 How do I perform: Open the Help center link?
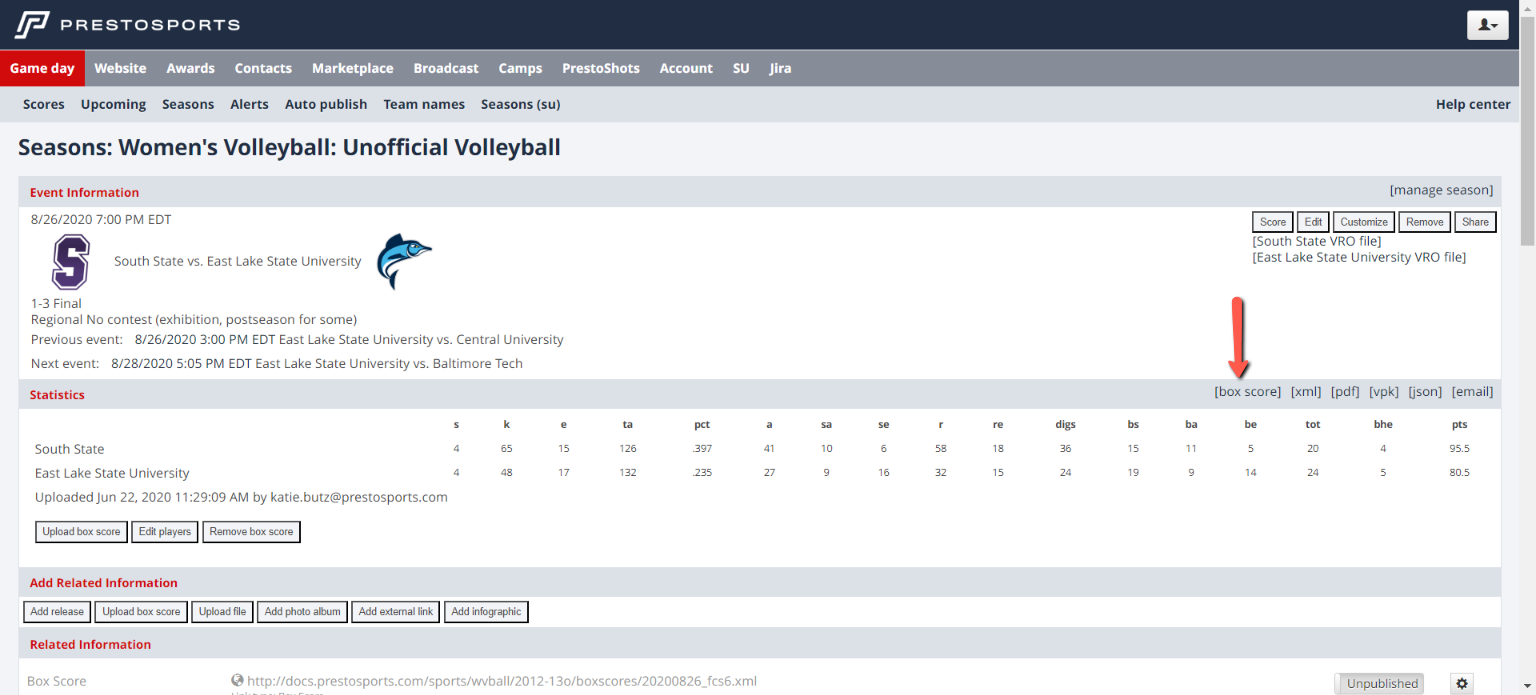pos(1473,104)
